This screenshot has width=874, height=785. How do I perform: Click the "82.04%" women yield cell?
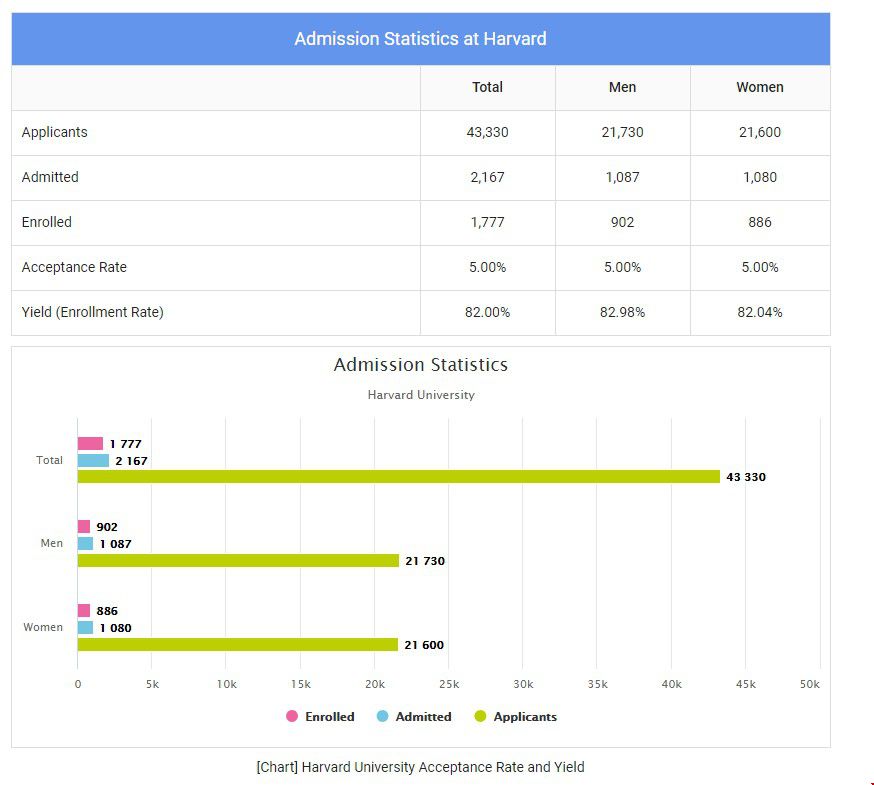tap(760, 312)
